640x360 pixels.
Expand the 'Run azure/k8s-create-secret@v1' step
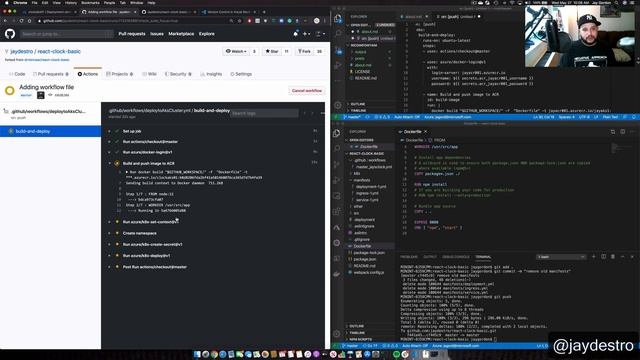coord(152,244)
